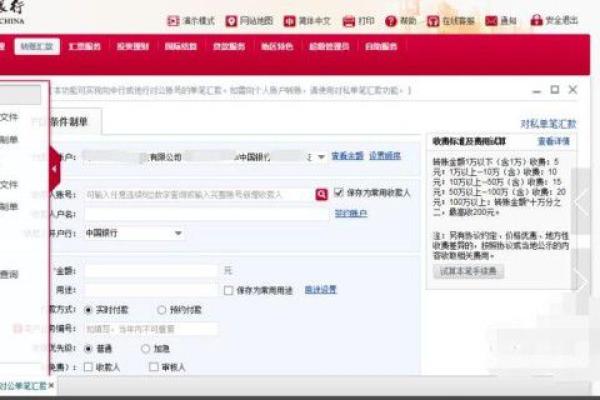
Task: Select 预约付款 radio button
Action: point(161,310)
